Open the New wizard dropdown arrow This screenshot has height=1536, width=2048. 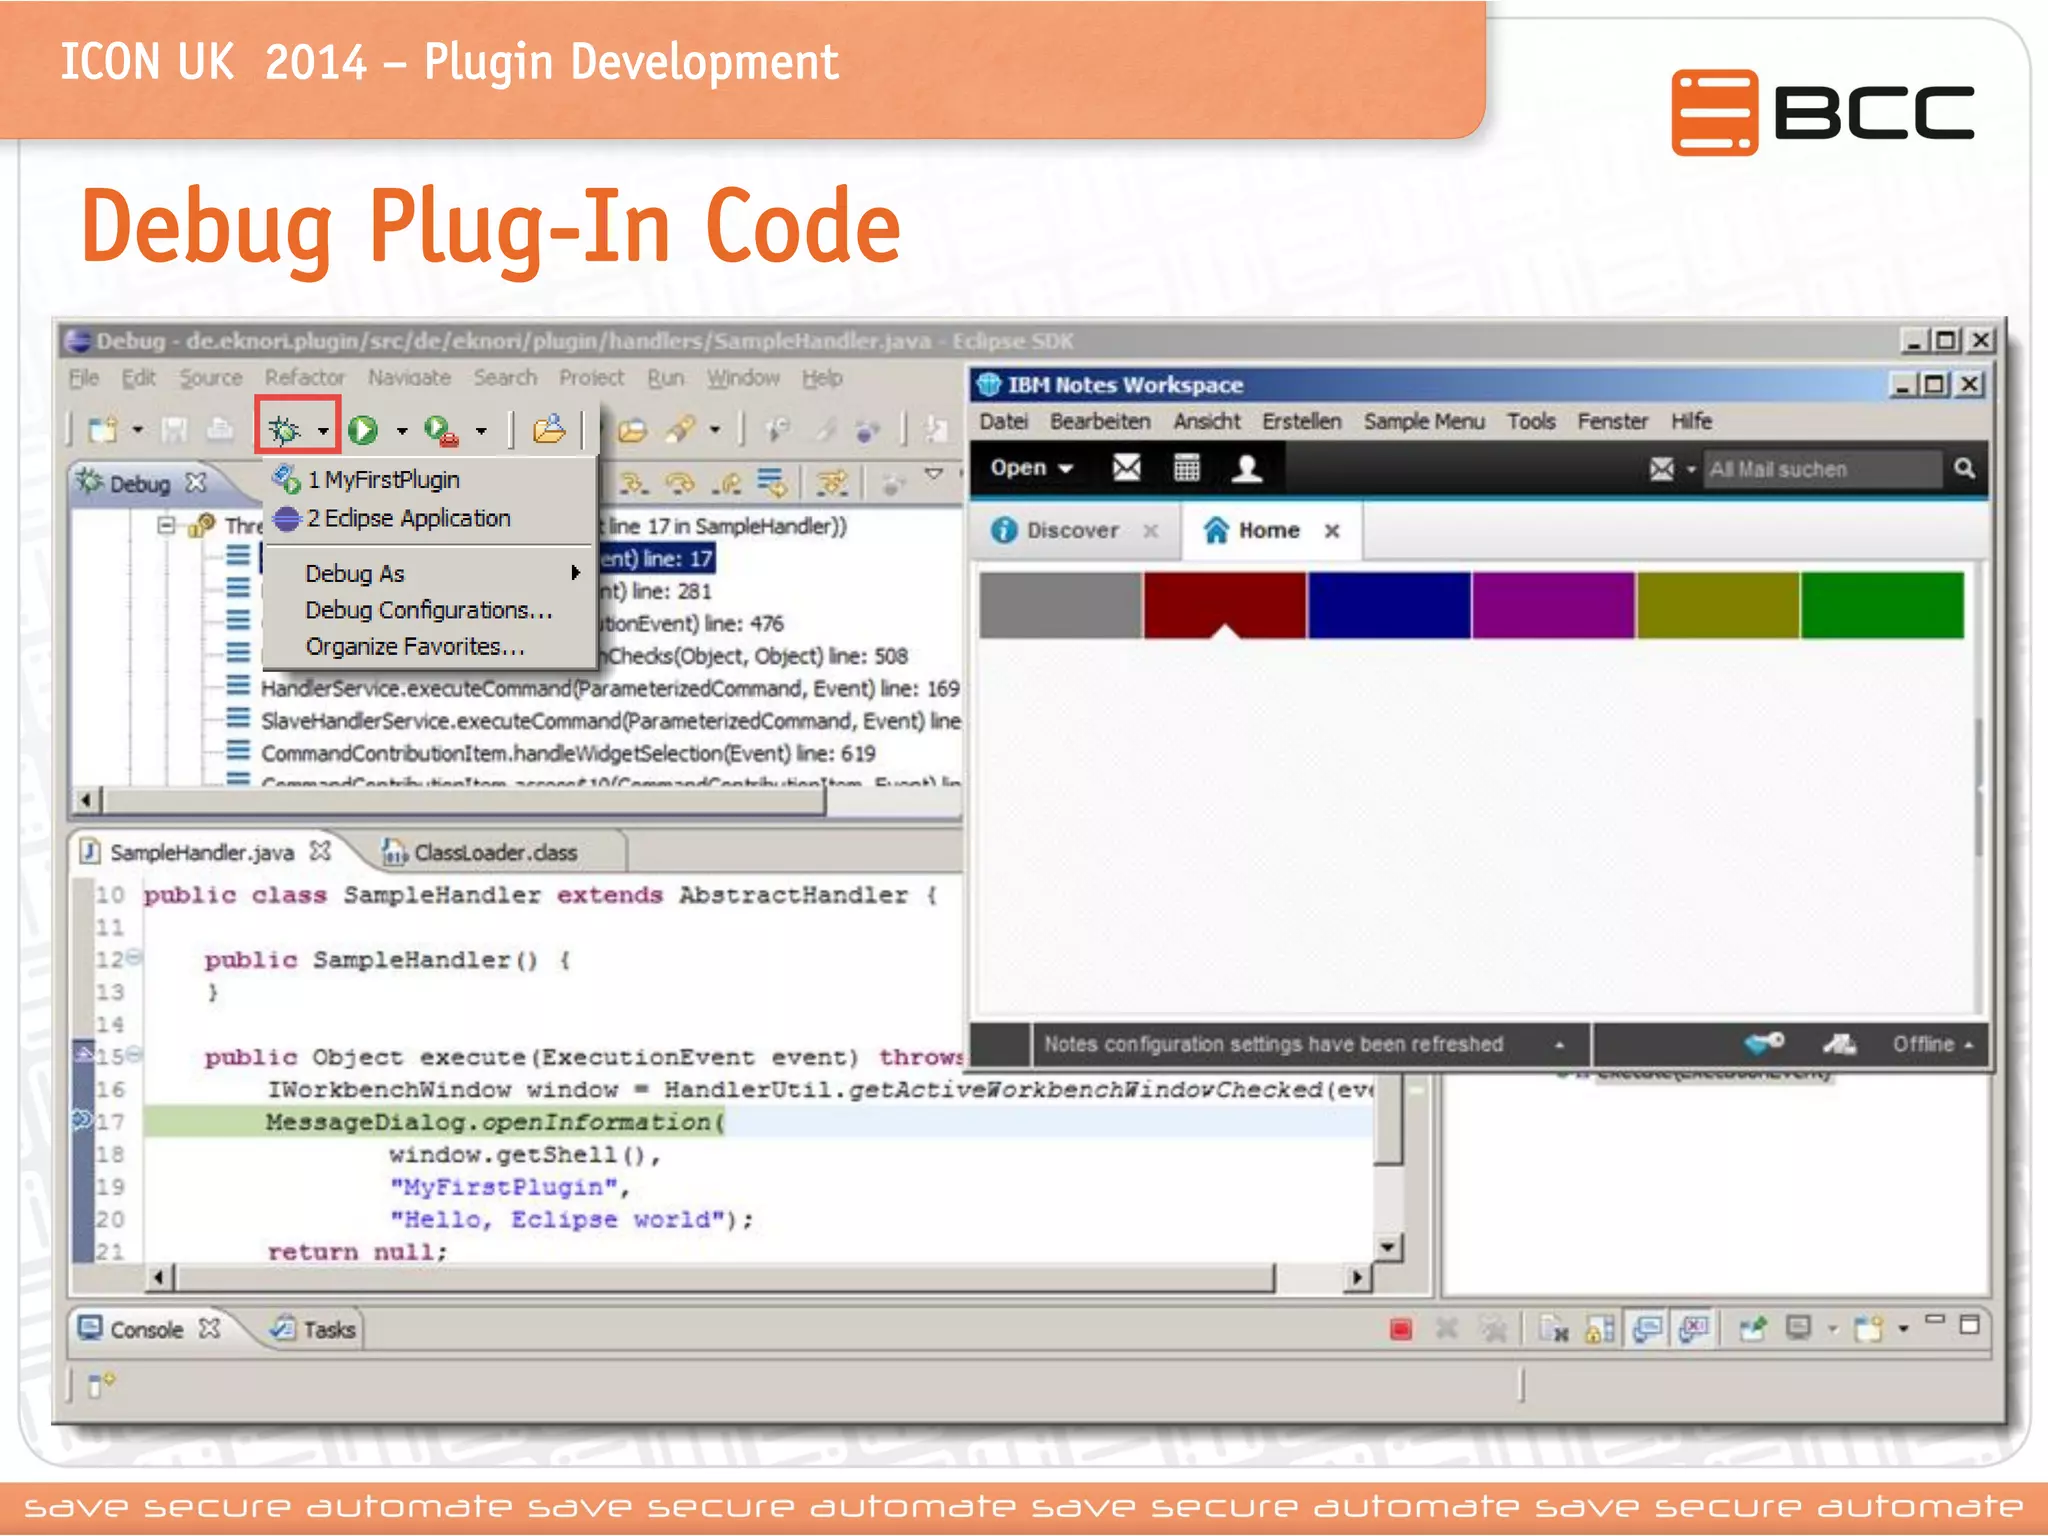(138, 431)
